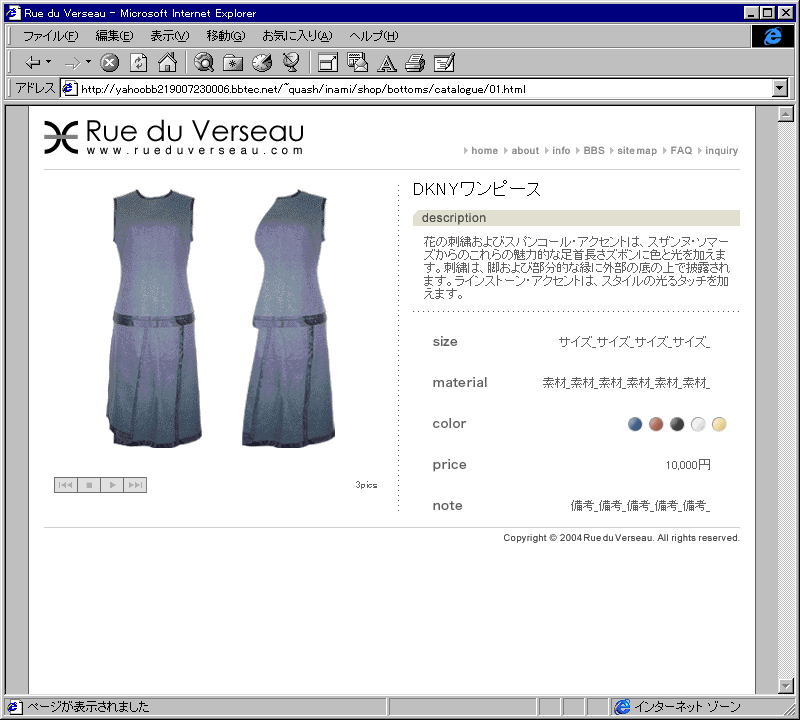Follow the info navigation link
The width and height of the screenshot is (800, 720).
coord(561,151)
